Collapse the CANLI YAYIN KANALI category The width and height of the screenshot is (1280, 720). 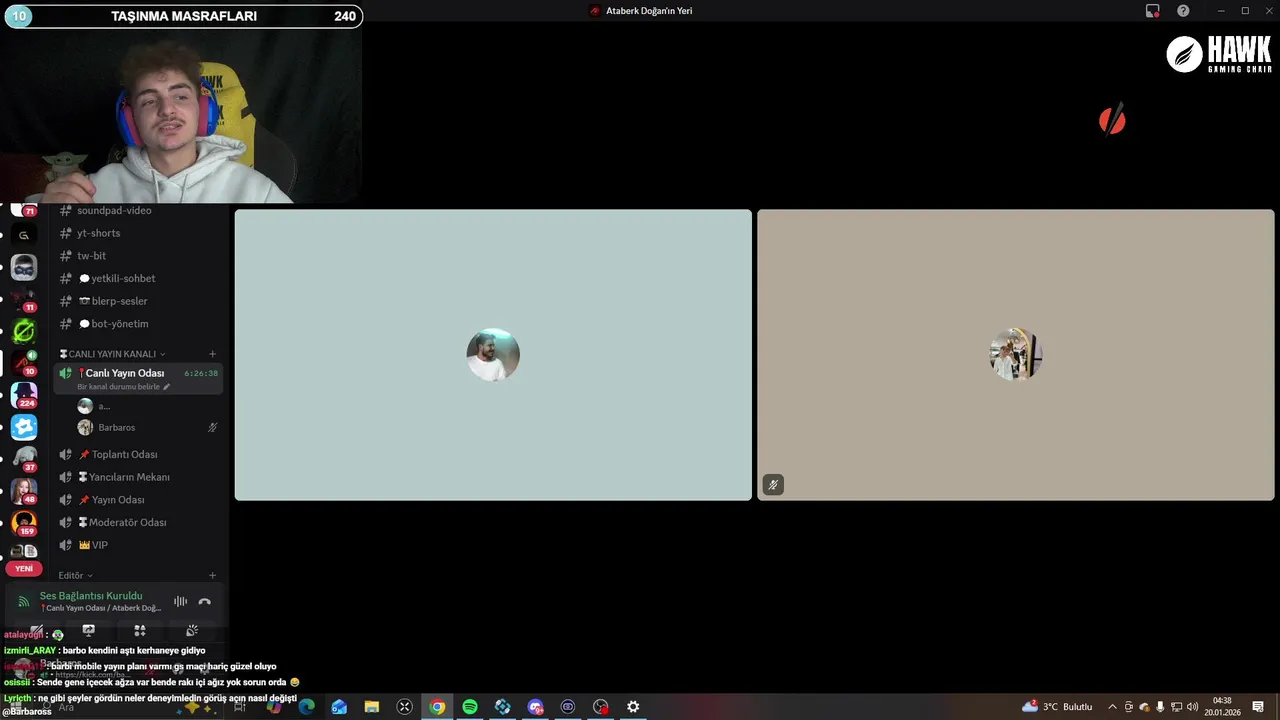pyautogui.click(x=112, y=354)
